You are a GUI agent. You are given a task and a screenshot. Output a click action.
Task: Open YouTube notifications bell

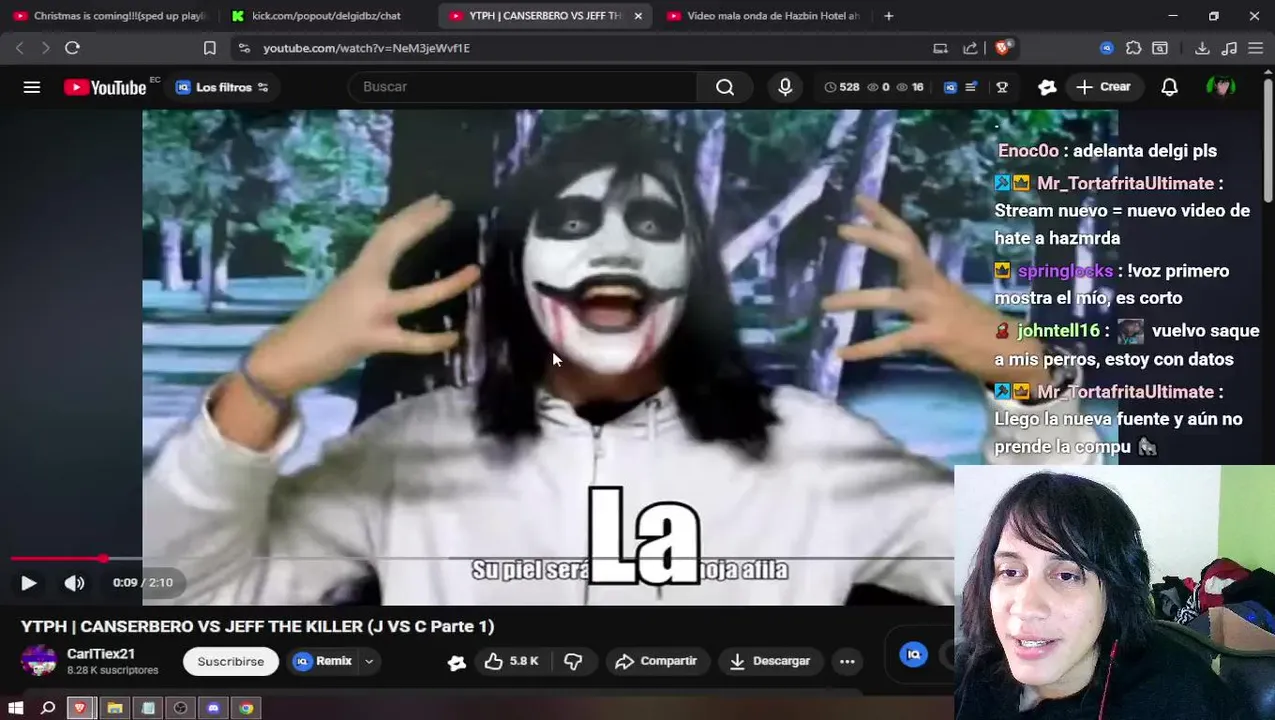(1169, 87)
